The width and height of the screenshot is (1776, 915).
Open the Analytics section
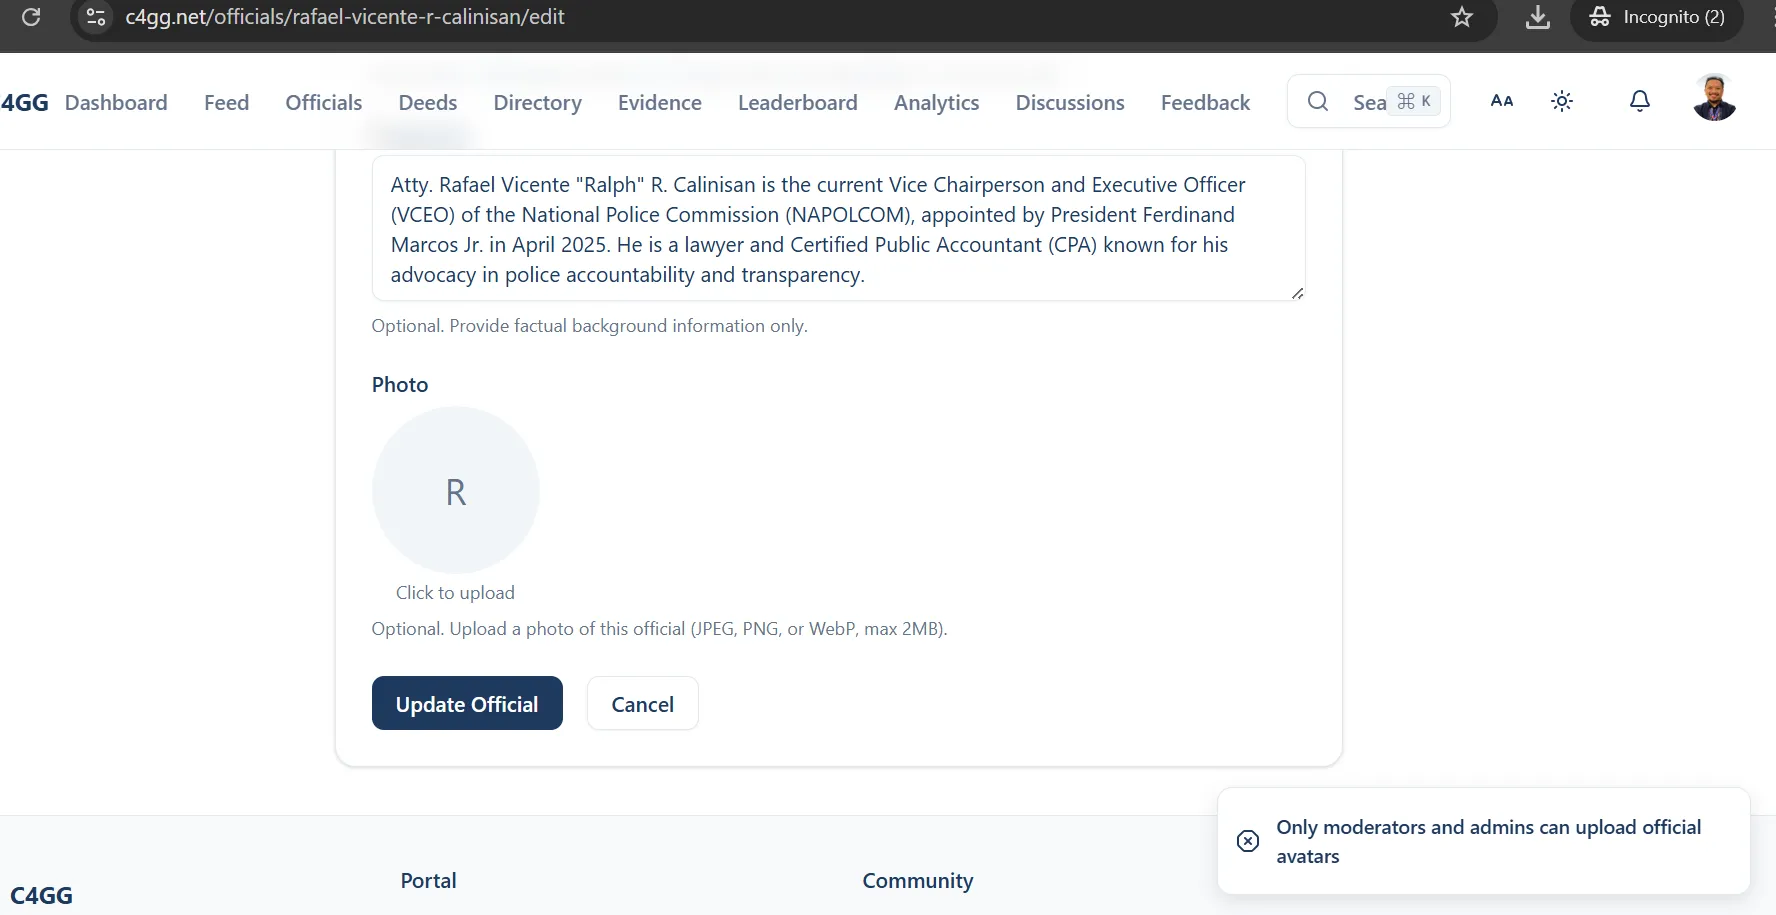(936, 103)
